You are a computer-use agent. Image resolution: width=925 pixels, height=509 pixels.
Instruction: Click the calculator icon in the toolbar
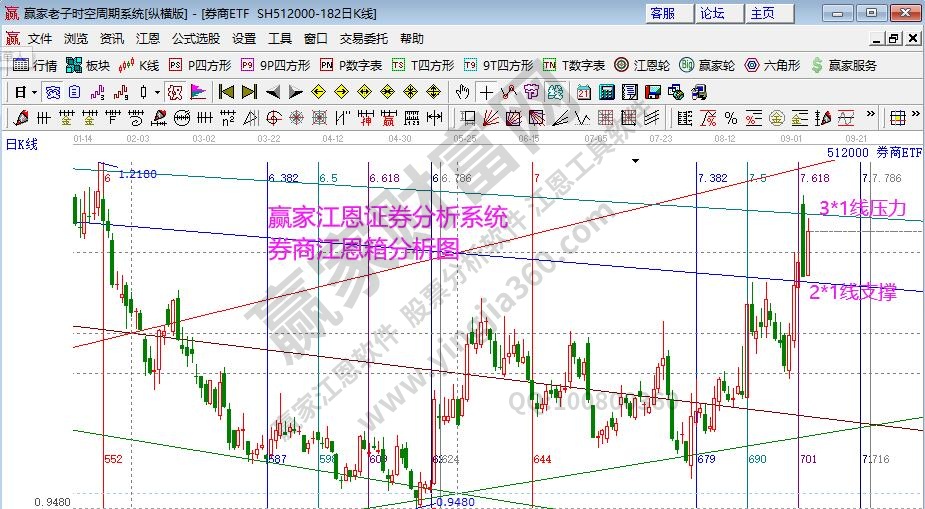coord(606,92)
